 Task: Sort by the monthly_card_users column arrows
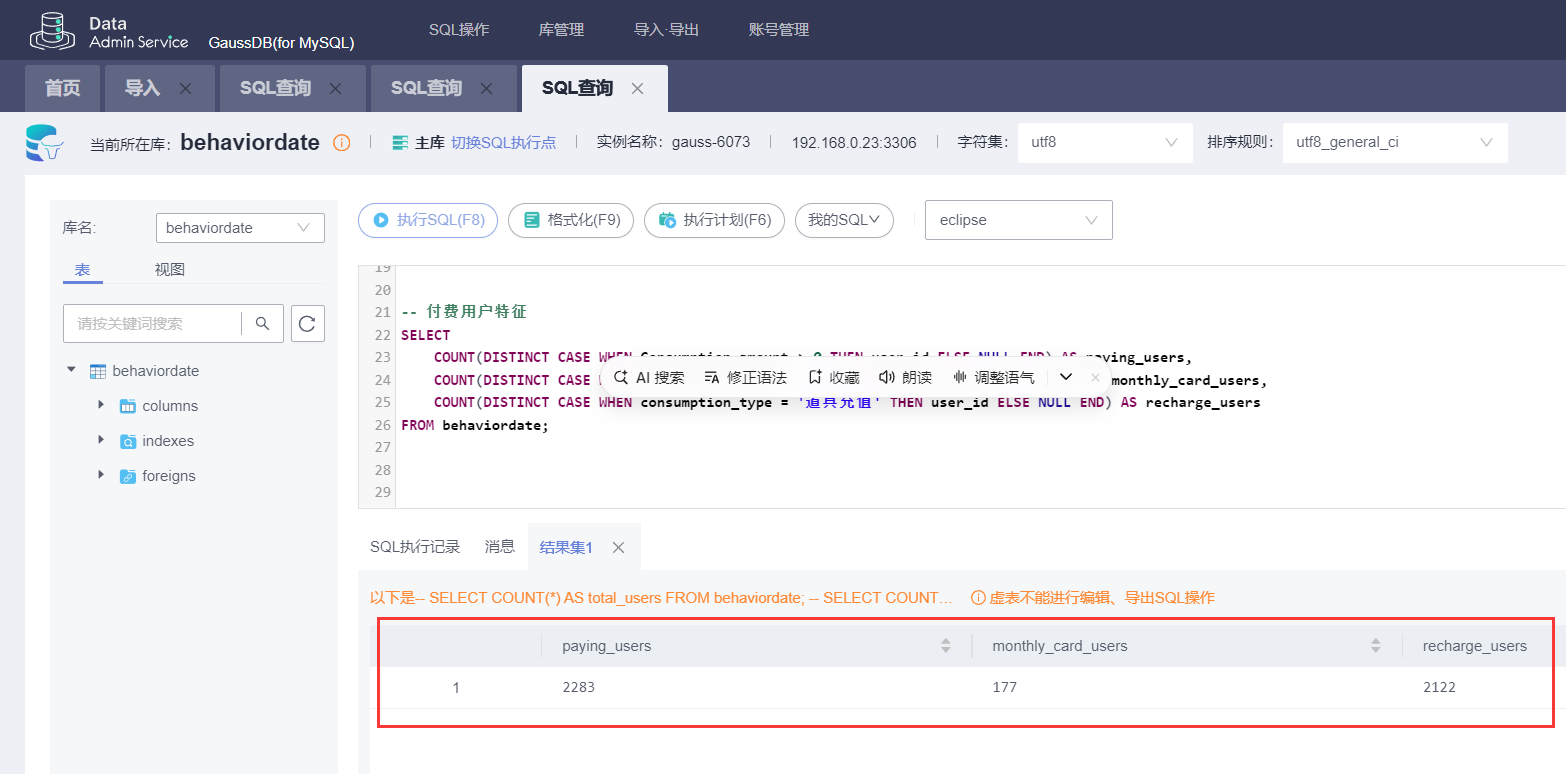click(1376, 646)
